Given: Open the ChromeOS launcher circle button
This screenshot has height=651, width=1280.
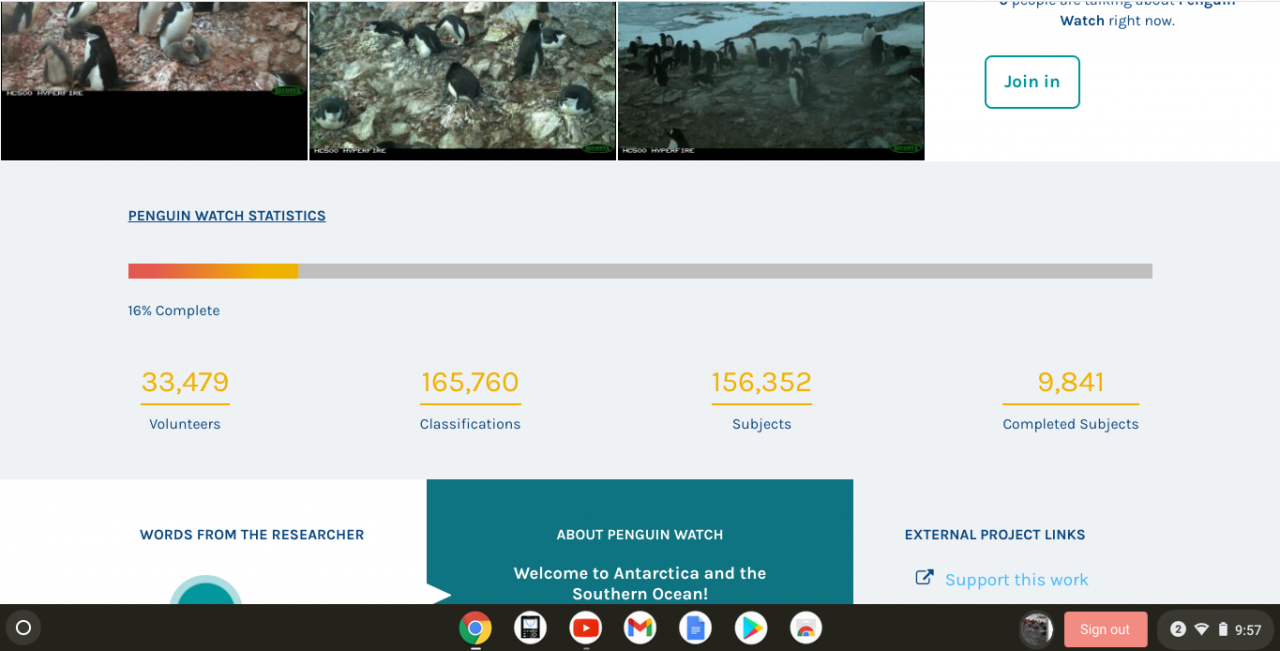Looking at the screenshot, I should pyautogui.click(x=24, y=628).
